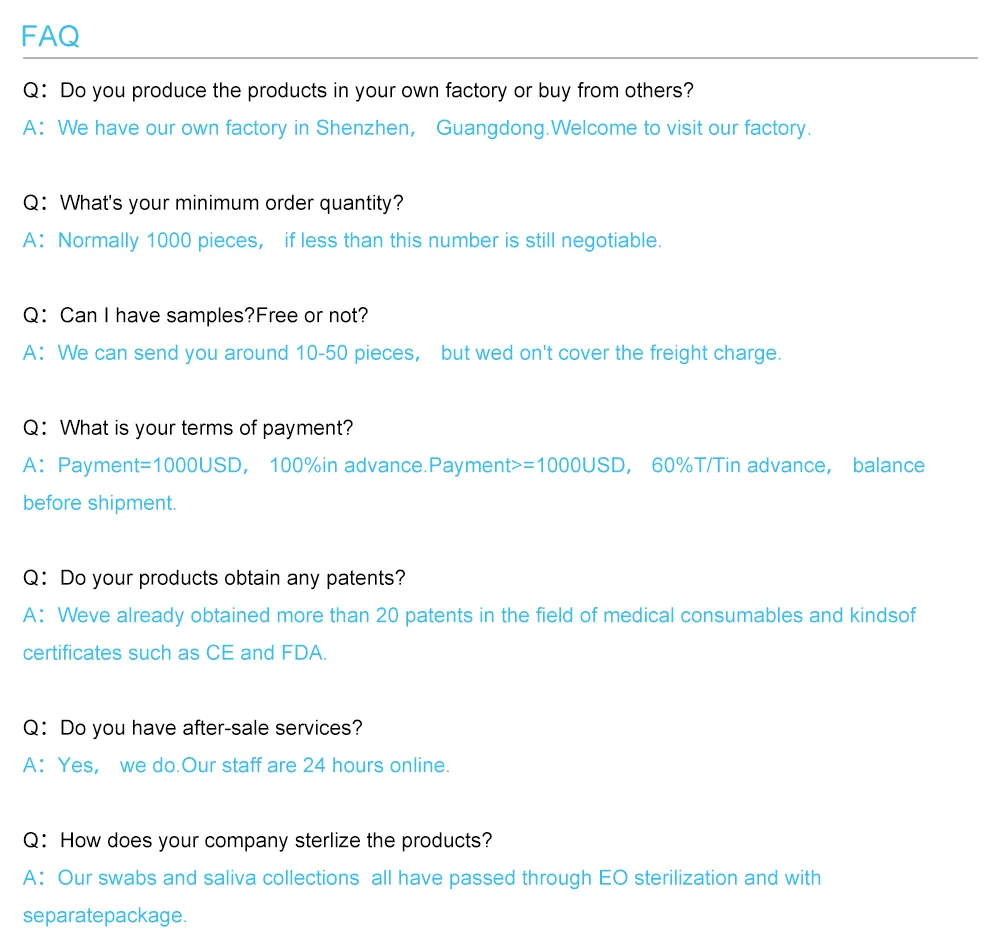The width and height of the screenshot is (1000, 948).
Task: Click the after-sale services question
Action: pyautogui.click(x=193, y=728)
